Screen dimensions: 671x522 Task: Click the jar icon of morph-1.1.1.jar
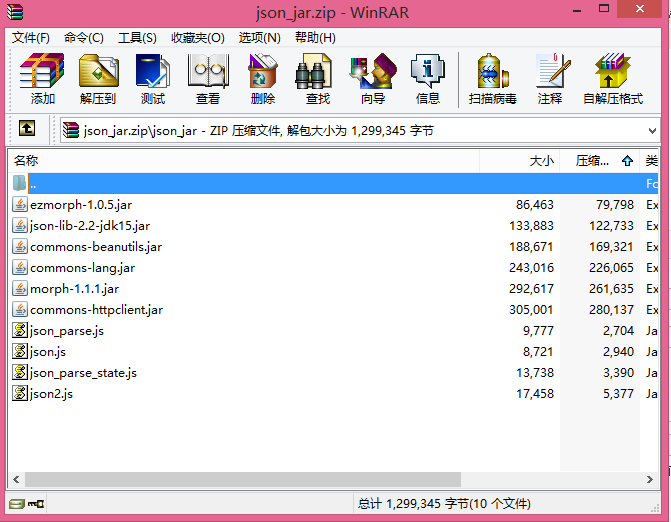pyautogui.click(x=20, y=288)
